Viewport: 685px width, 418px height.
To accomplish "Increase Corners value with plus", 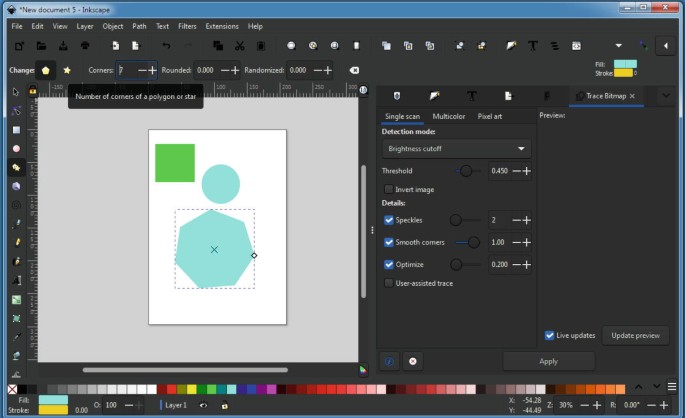I will click(152, 70).
